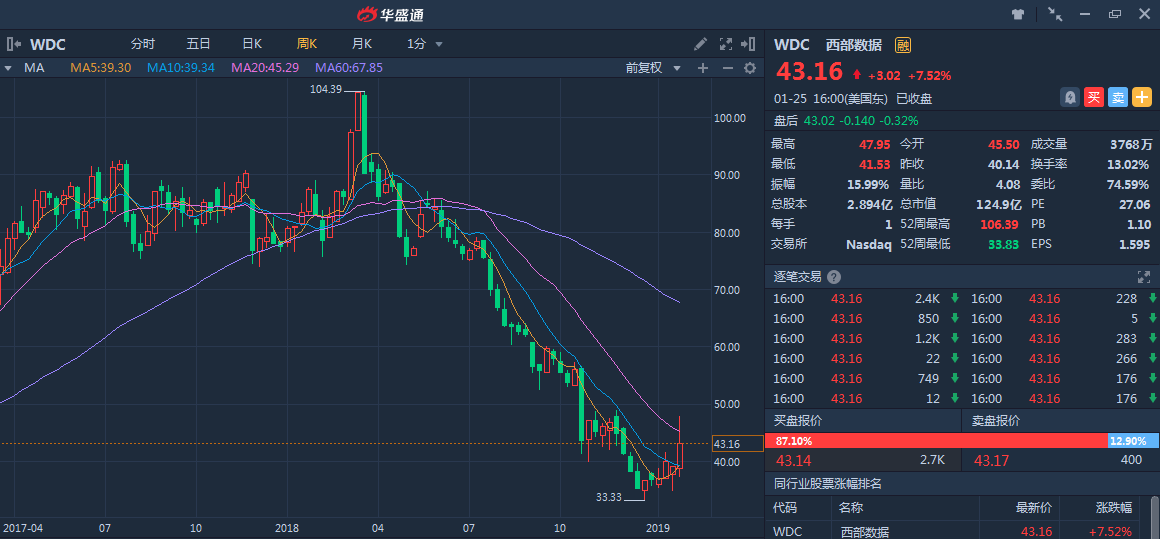1160x539 pixels.
Task: Click the 104.39 high label on chart
Action: point(326,89)
